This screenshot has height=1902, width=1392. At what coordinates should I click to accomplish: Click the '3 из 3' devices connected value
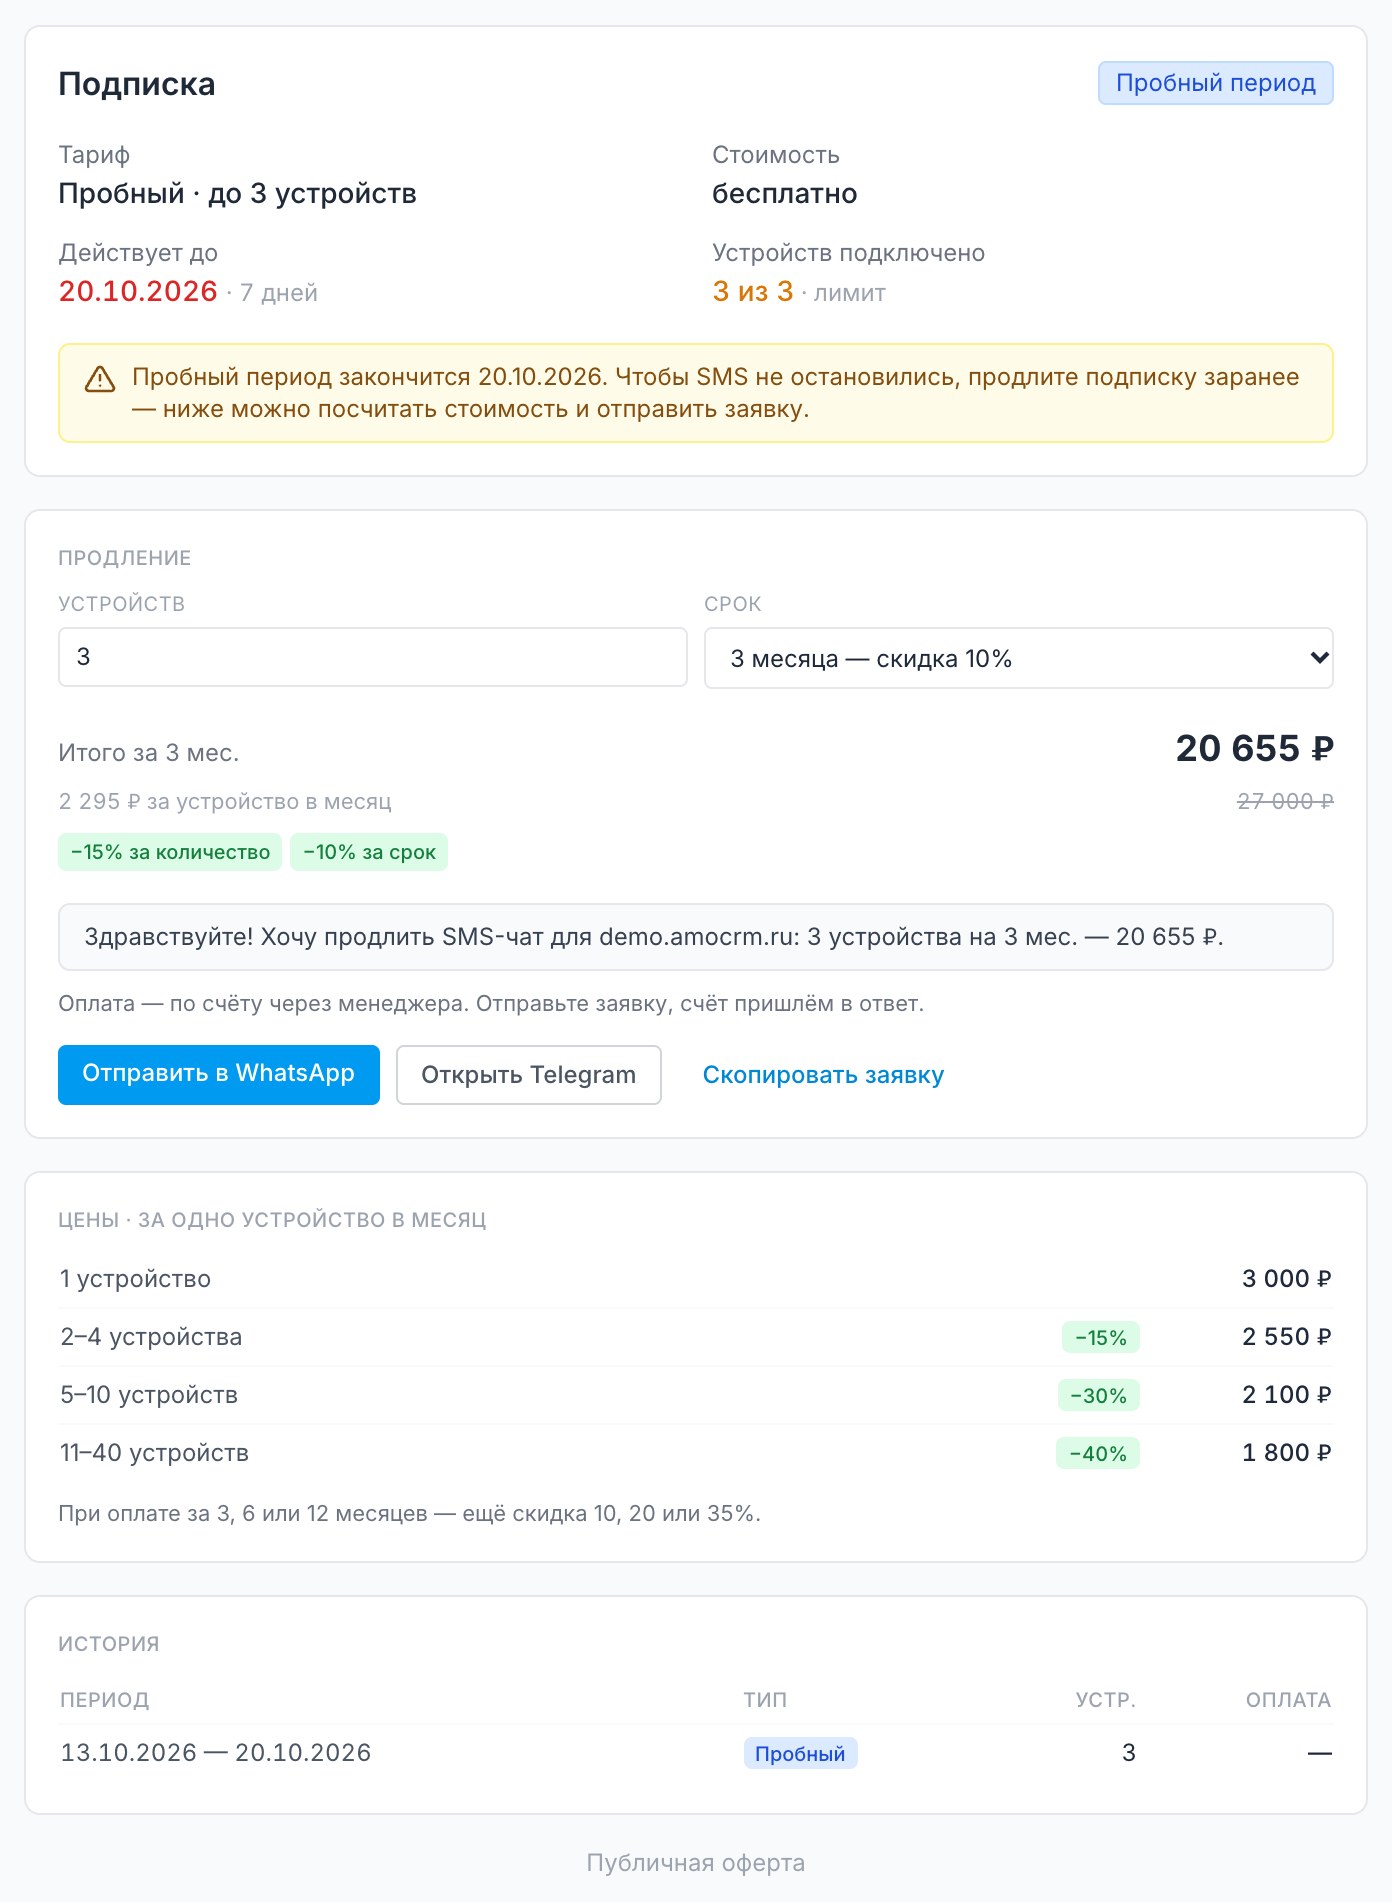pyautogui.click(x=753, y=291)
